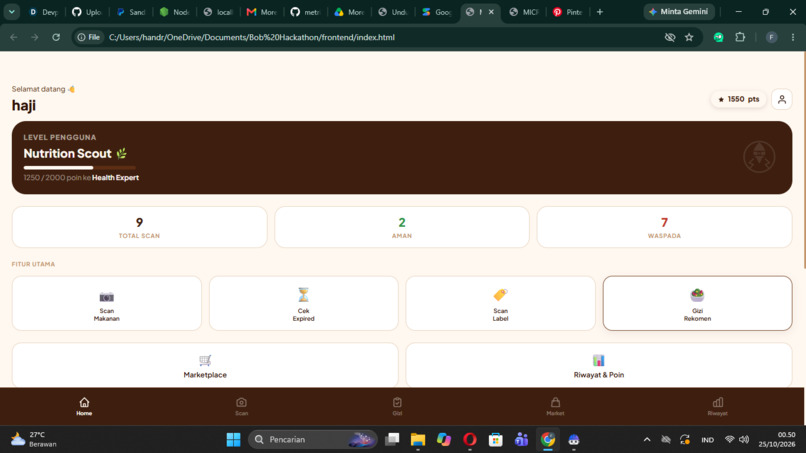Open the Copilot taskbar icon
806x453 pixels.
(444, 440)
